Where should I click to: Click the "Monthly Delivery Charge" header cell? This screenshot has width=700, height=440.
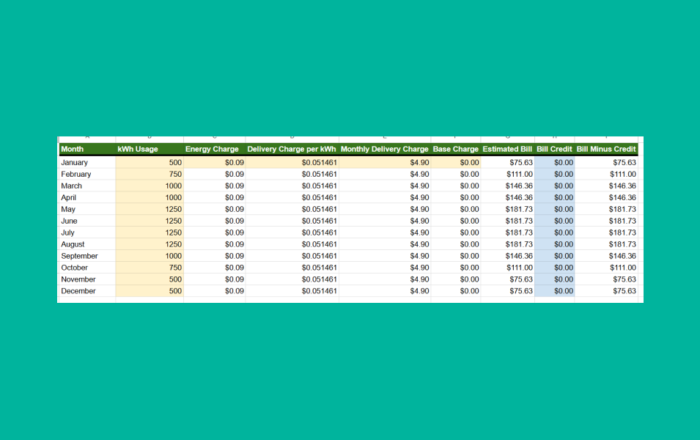coord(385,149)
